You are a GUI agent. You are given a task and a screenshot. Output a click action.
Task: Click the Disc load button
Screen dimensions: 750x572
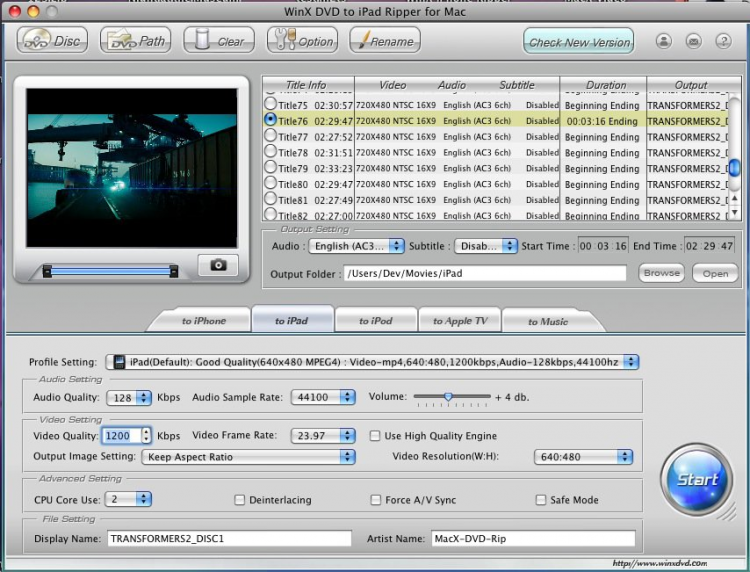(x=52, y=41)
